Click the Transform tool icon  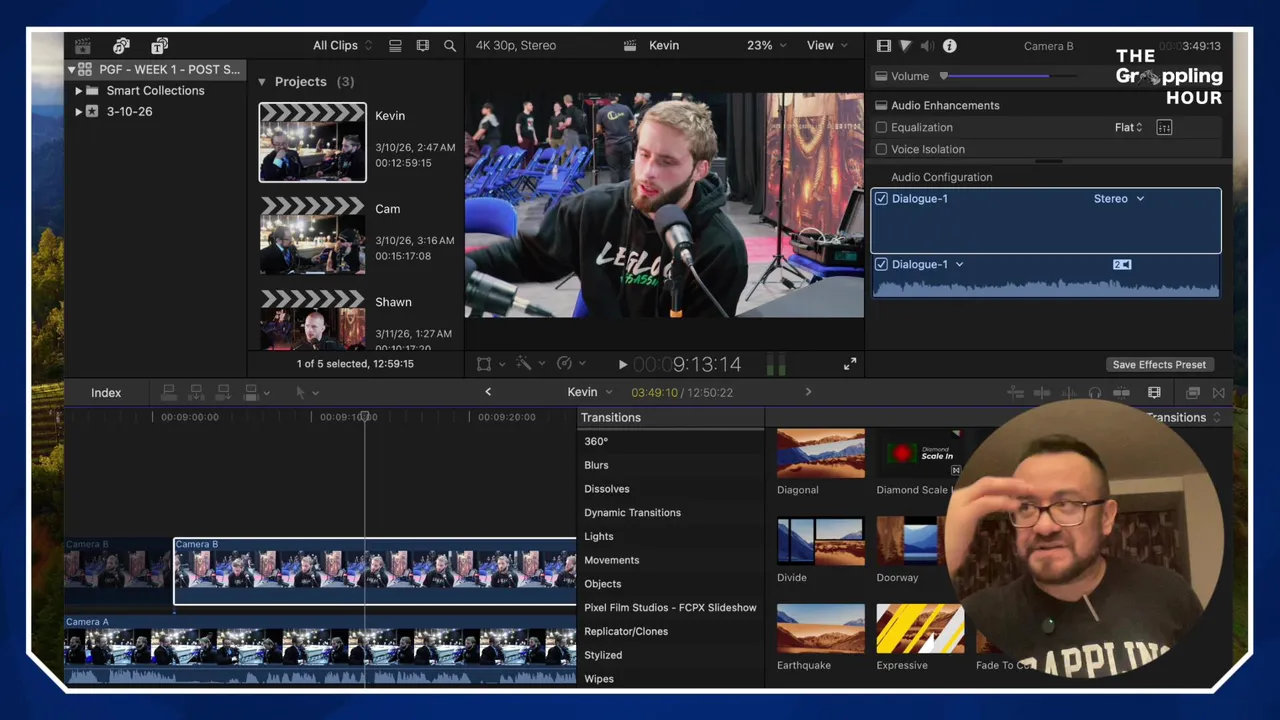tap(484, 364)
